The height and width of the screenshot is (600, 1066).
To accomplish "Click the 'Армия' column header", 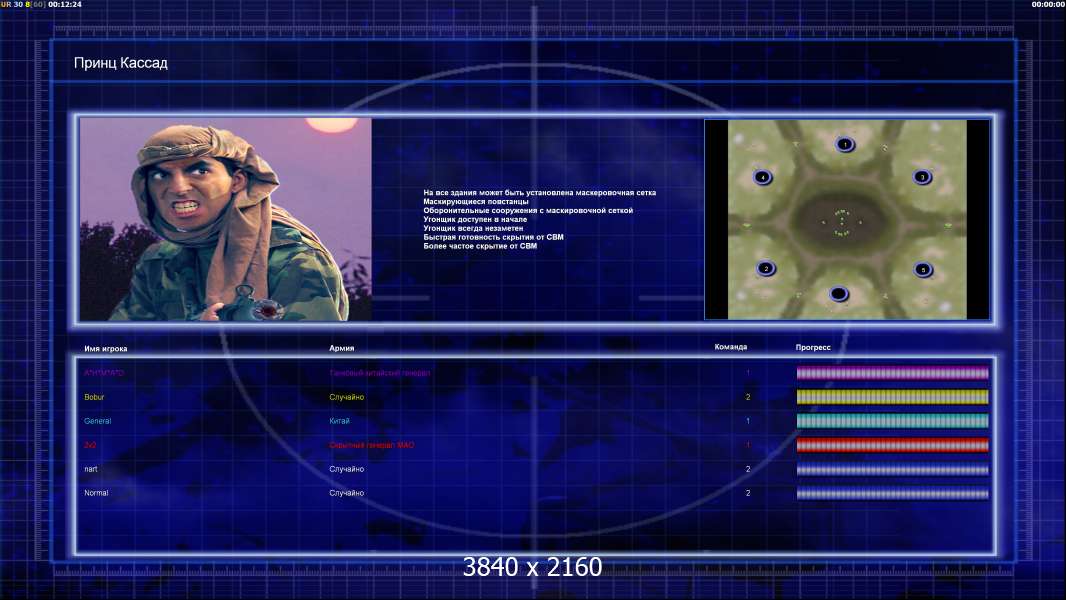I will pos(341,348).
